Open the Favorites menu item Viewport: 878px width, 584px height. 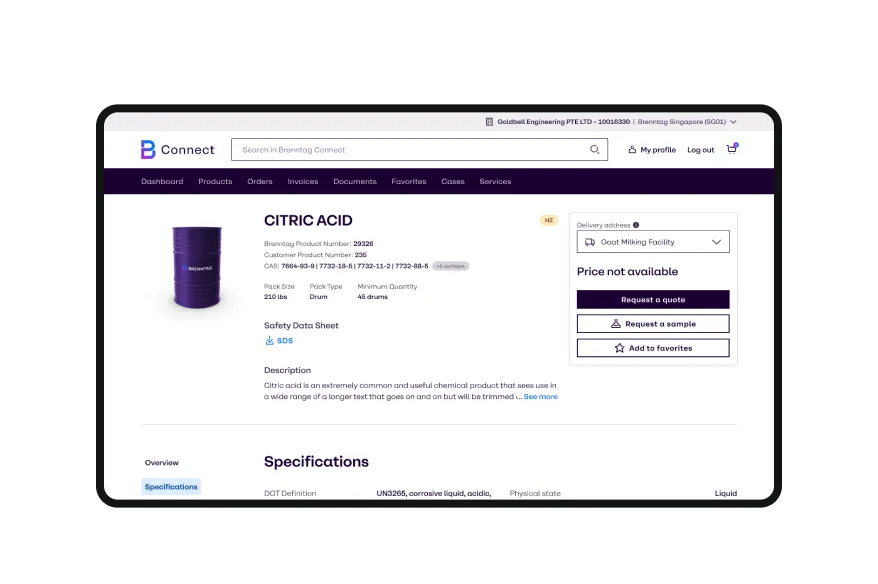point(409,181)
